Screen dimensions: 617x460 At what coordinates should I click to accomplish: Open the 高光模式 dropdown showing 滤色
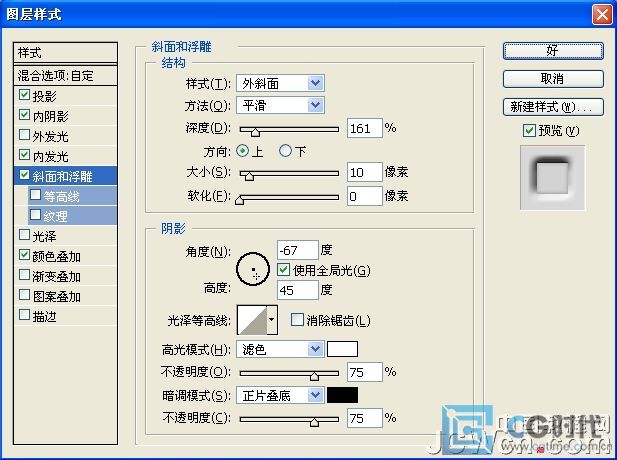tap(280, 349)
